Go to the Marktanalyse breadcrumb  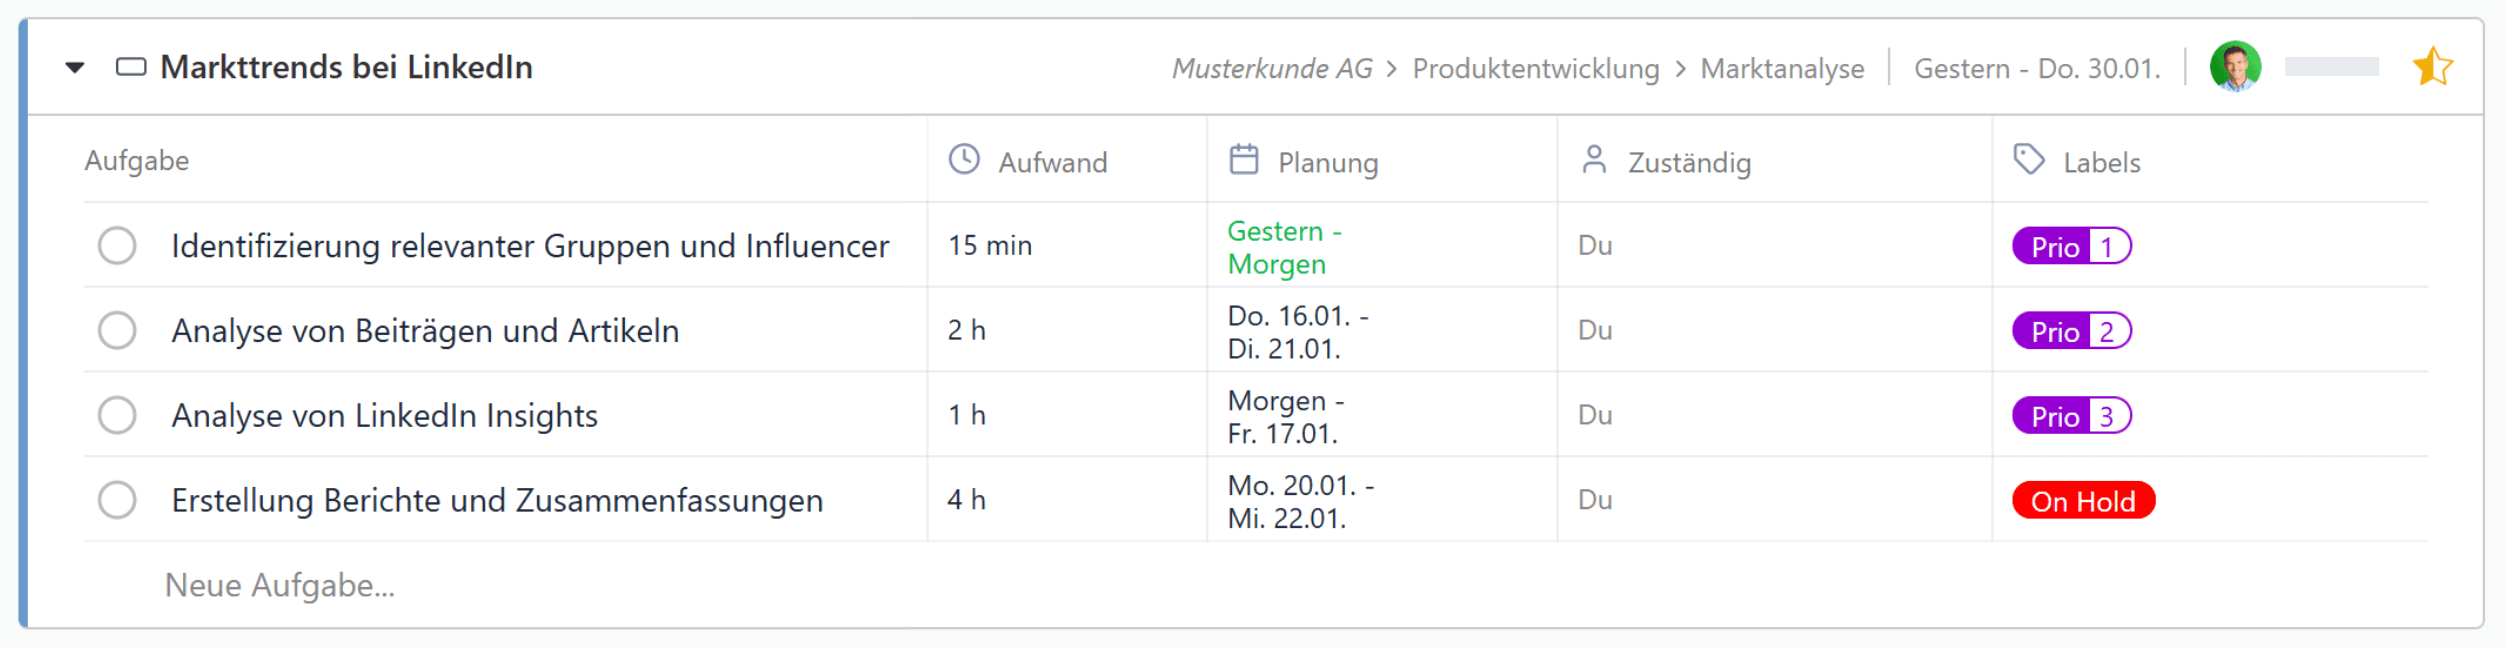1782,69
